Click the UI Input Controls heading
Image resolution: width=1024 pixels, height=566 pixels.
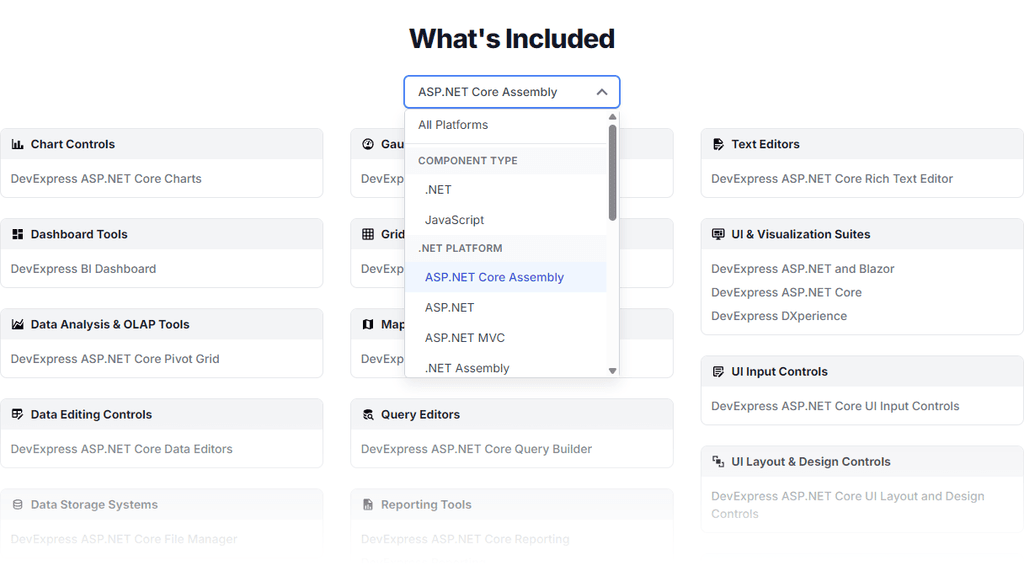click(x=779, y=371)
